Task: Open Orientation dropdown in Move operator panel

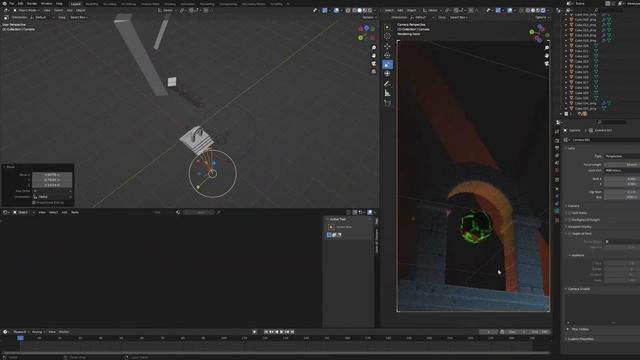Action: point(52,197)
